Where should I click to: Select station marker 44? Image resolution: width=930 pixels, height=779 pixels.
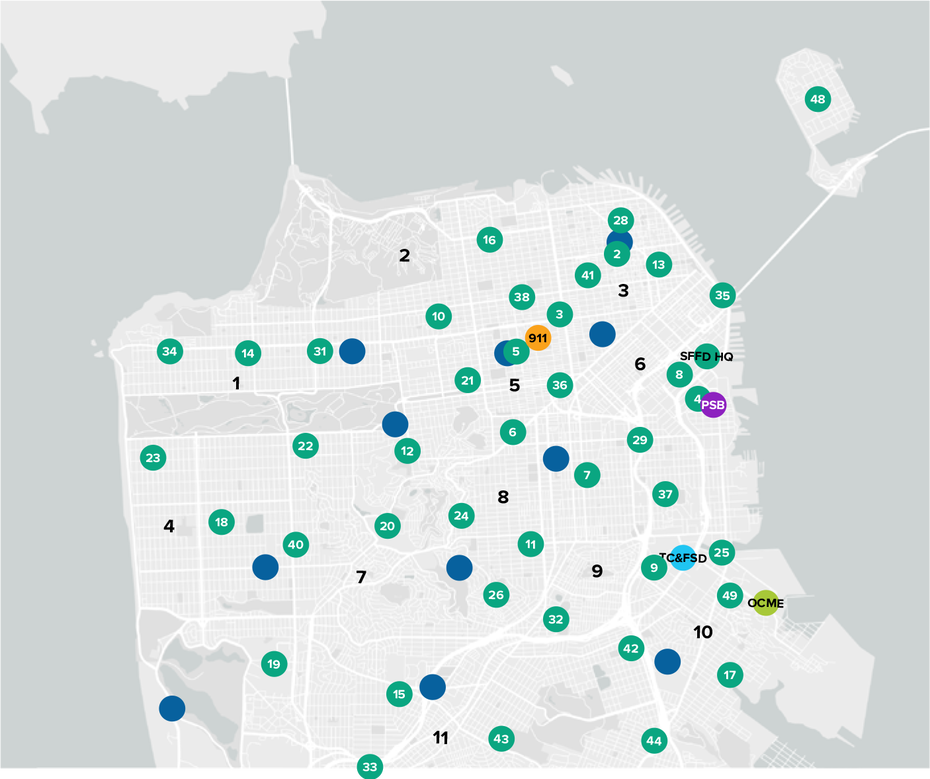tap(654, 740)
